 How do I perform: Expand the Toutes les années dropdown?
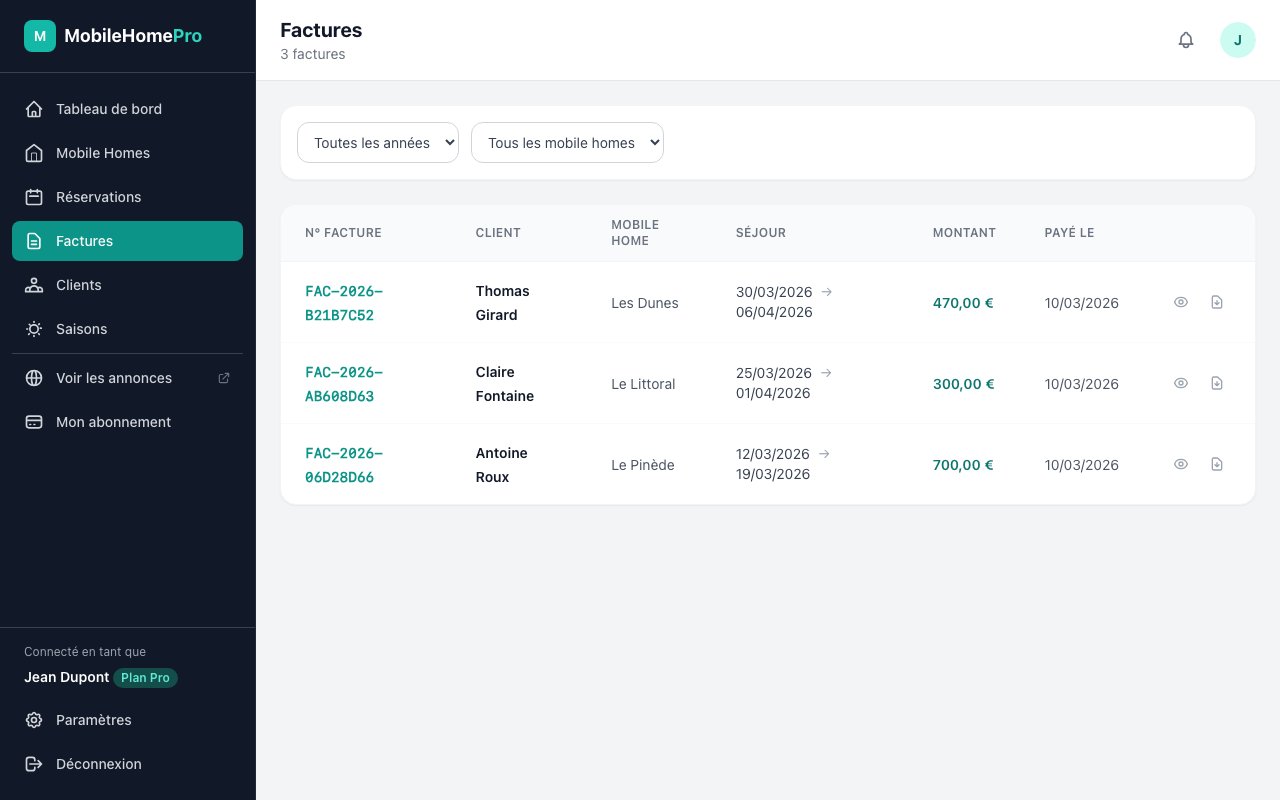378,143
